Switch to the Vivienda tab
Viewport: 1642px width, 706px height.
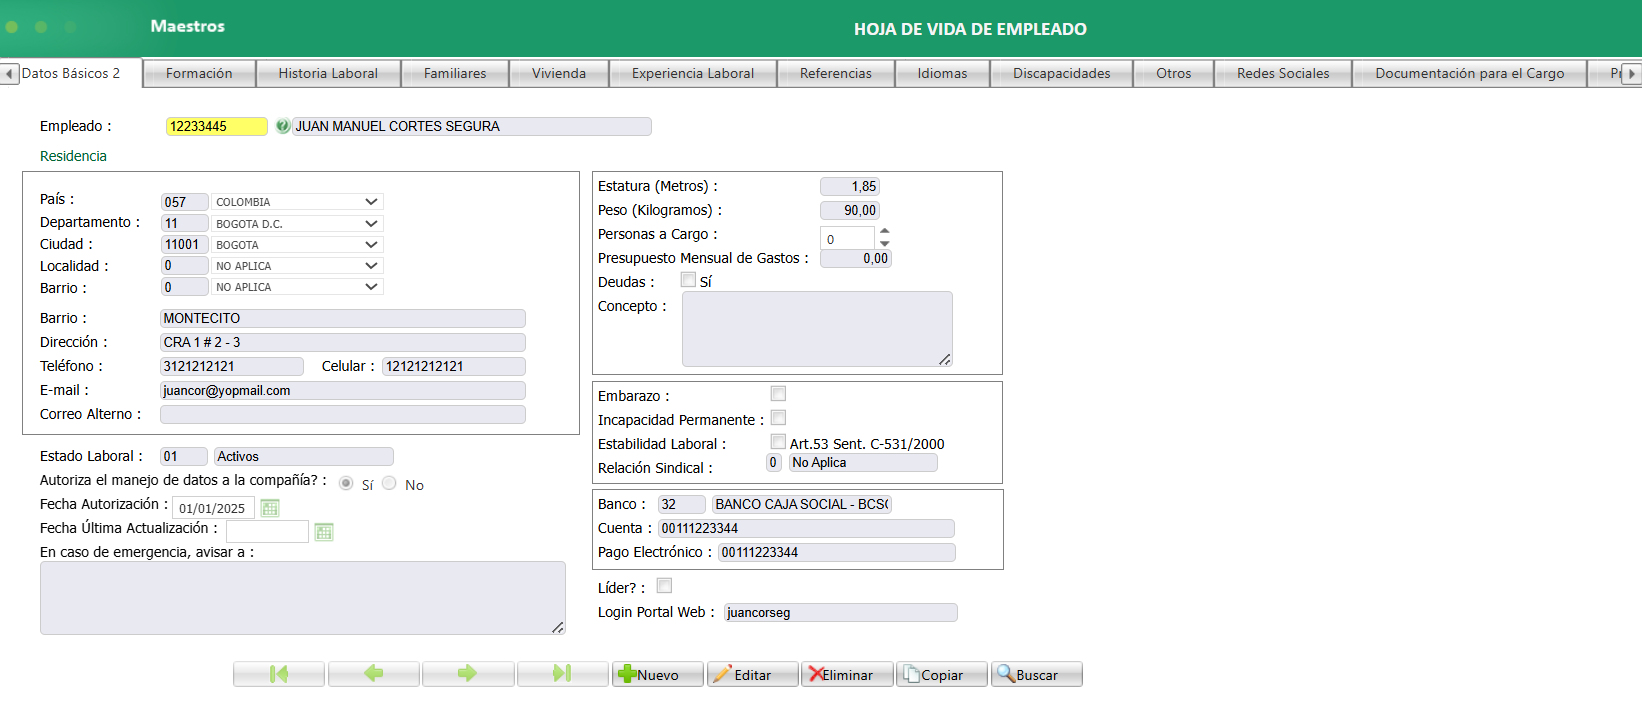pyautogui.click(x=559, y=73)
